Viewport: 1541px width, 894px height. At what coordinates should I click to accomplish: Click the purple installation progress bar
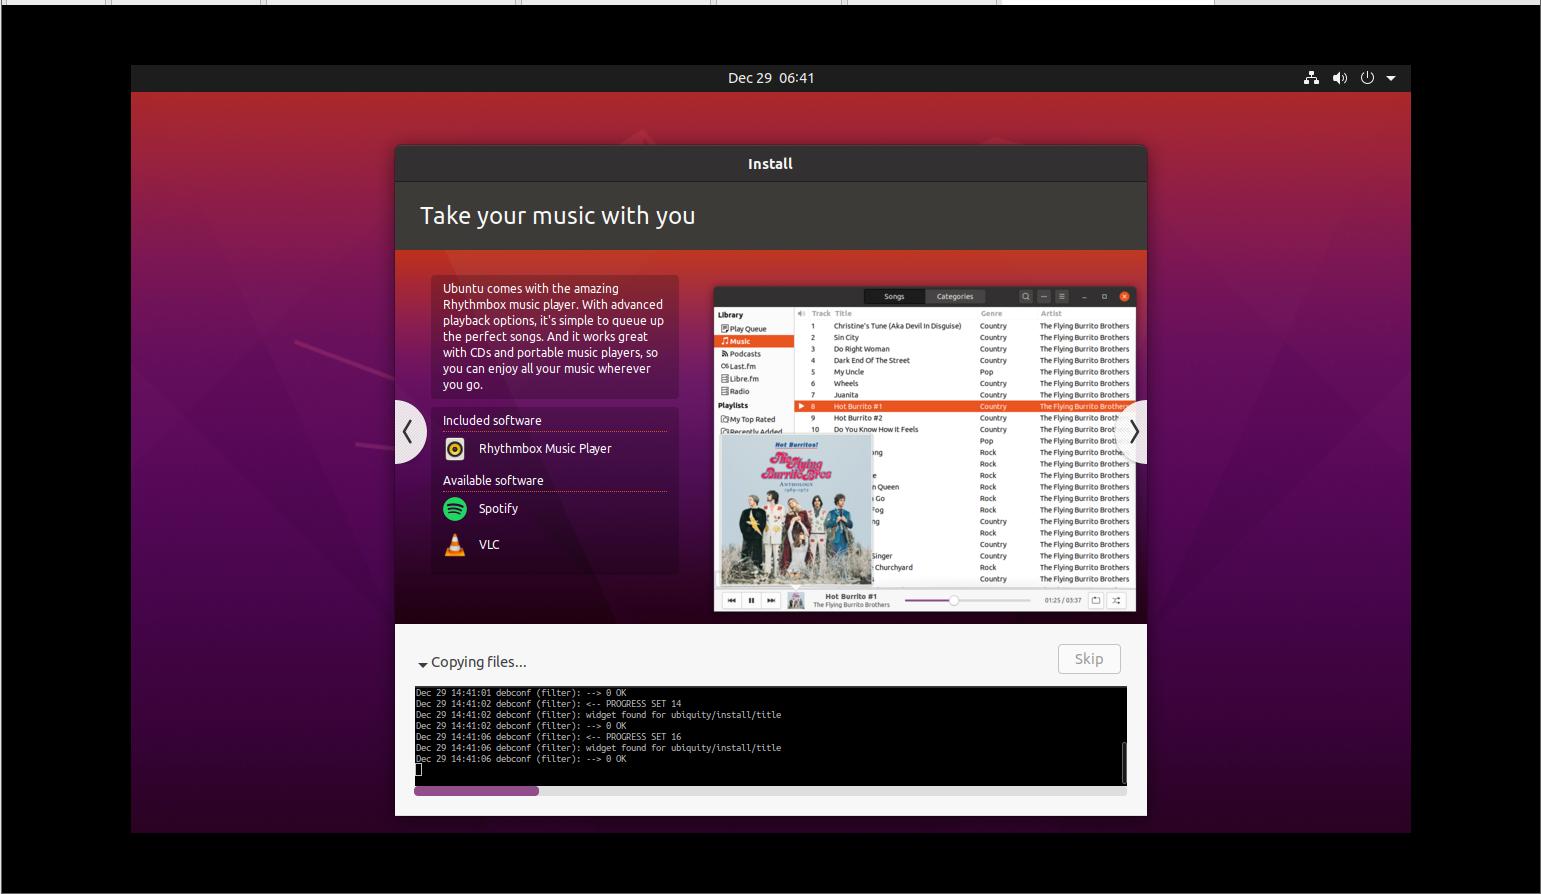click(x=477, y=791)
